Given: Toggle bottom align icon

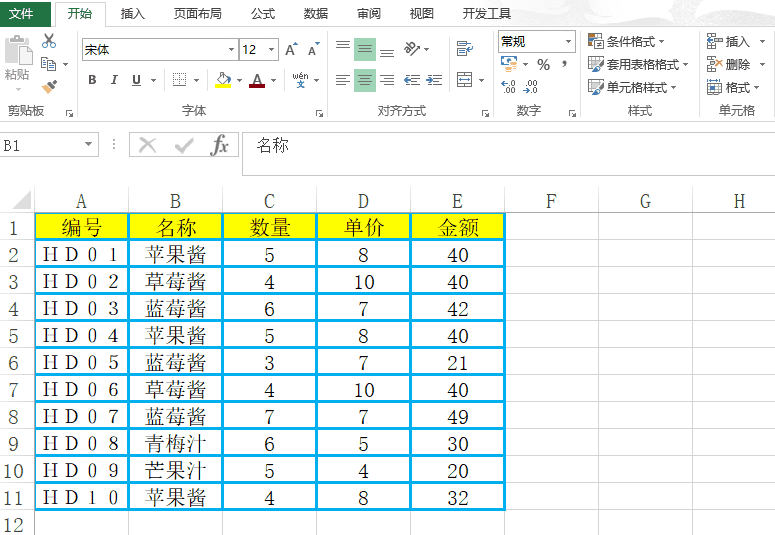Looking at the screenshot, I should click(x=387, y=52).
